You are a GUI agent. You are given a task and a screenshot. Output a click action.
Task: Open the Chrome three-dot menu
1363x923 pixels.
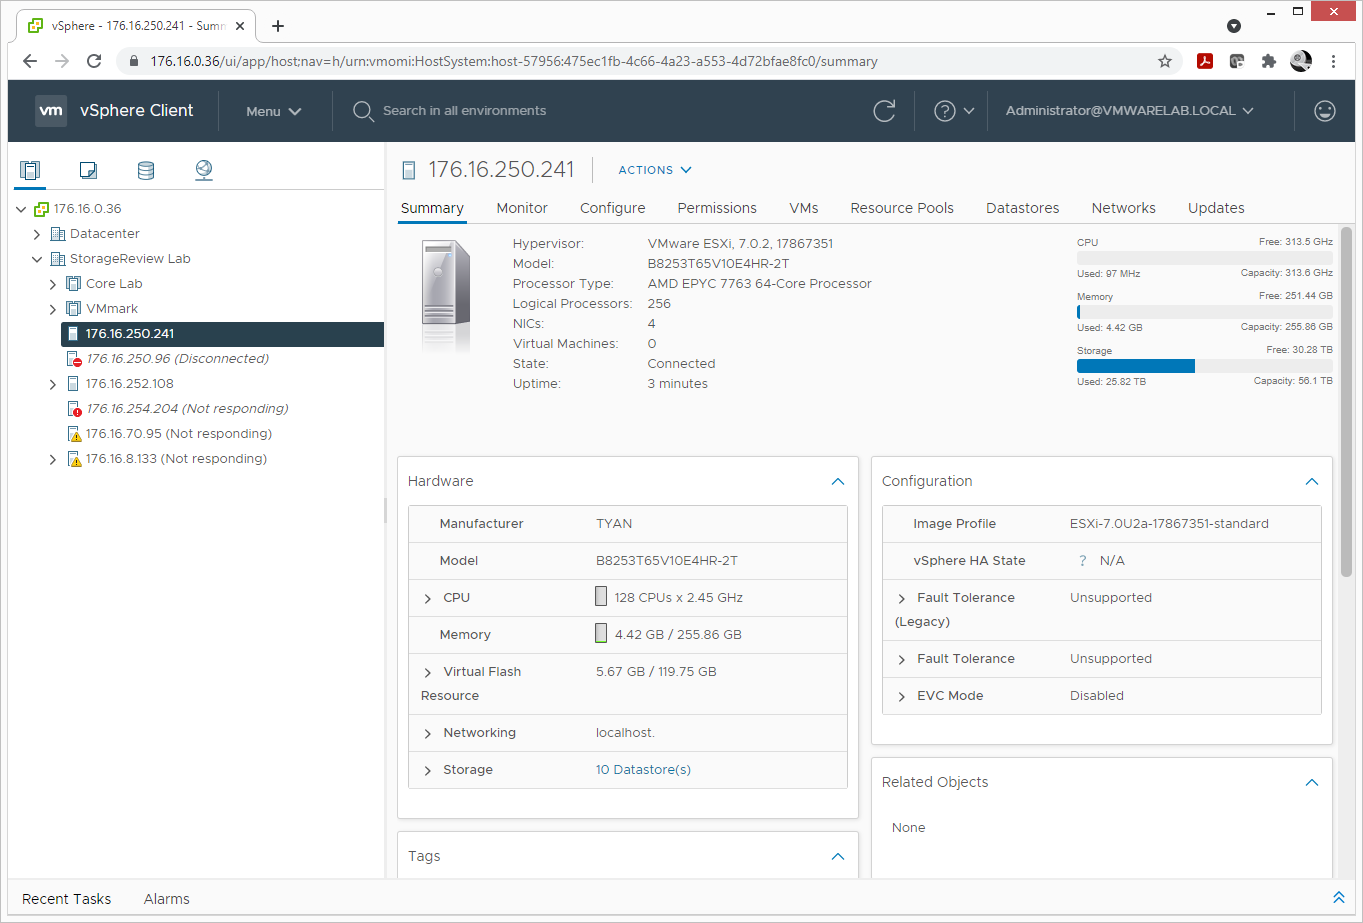click(x=1333, y=61)
